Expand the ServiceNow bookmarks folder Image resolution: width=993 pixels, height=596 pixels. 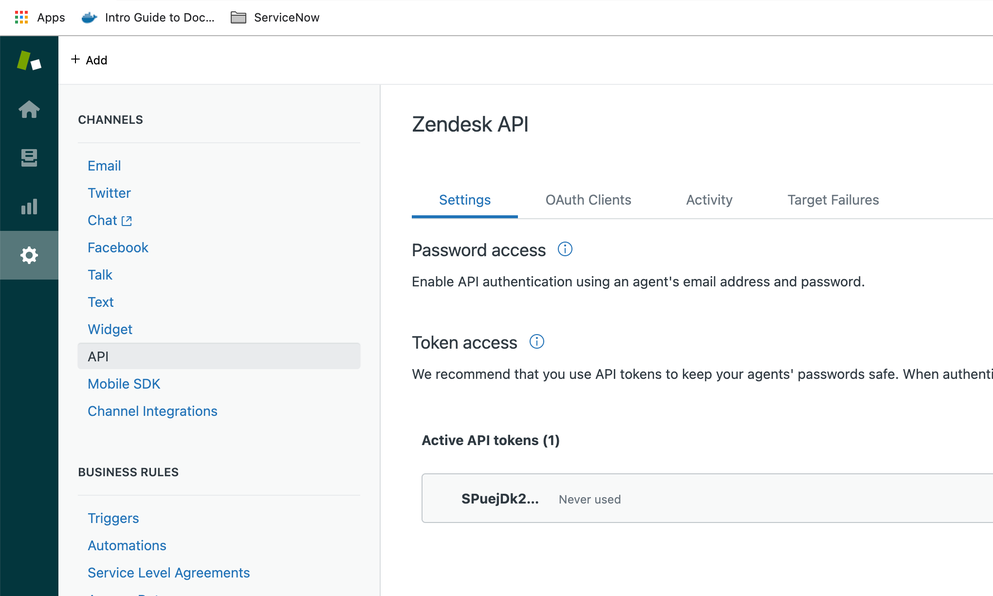coord(274,17)
